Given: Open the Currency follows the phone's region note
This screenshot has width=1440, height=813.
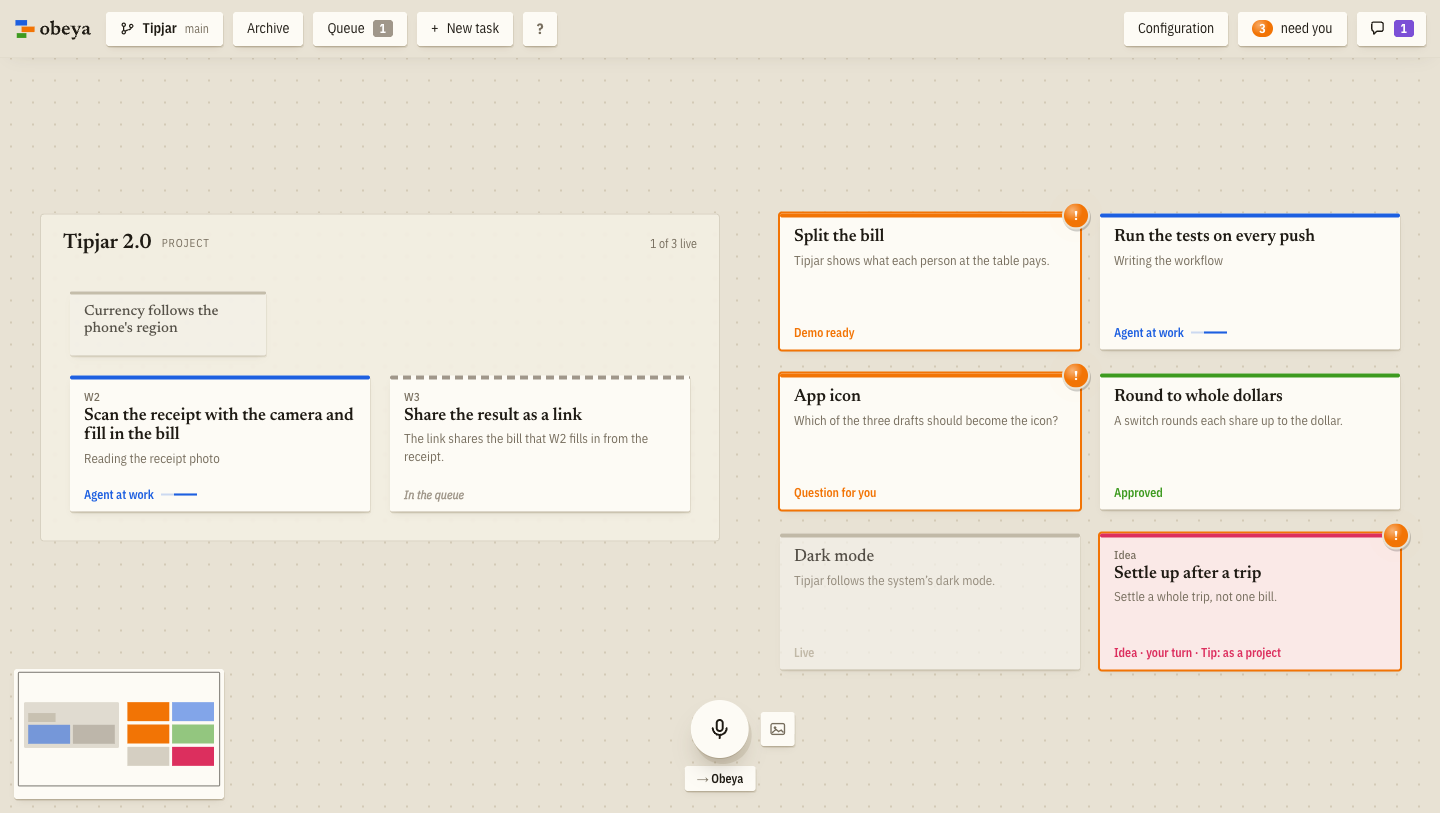Looking at the screenshot, I should (x=168, y=323).
